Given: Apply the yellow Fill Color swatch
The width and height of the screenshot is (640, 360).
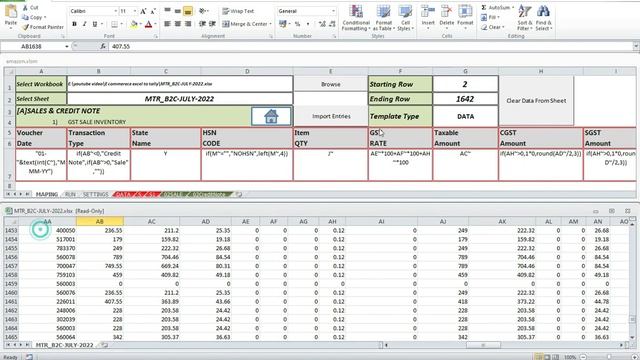Looking at the screenshot, I should click(x=133, y=24).
